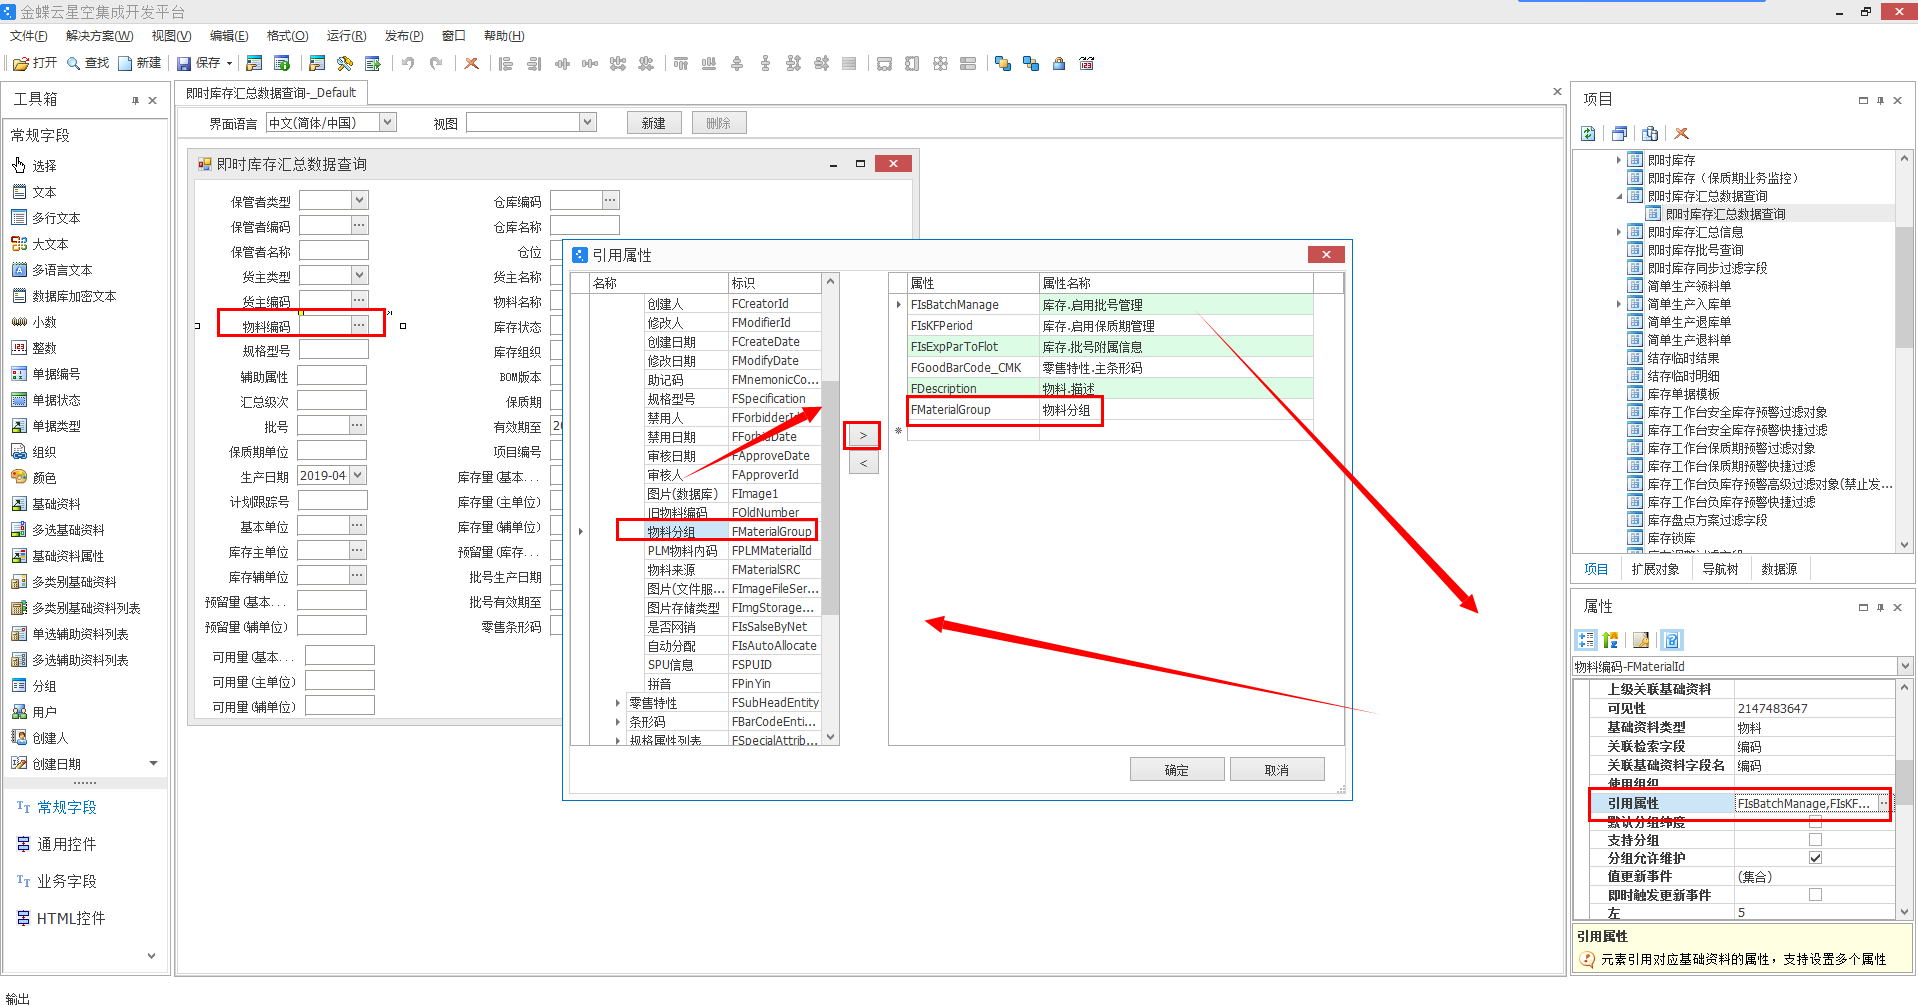Click the attribute list scrollbar in dialog

(x=830, y=497)
